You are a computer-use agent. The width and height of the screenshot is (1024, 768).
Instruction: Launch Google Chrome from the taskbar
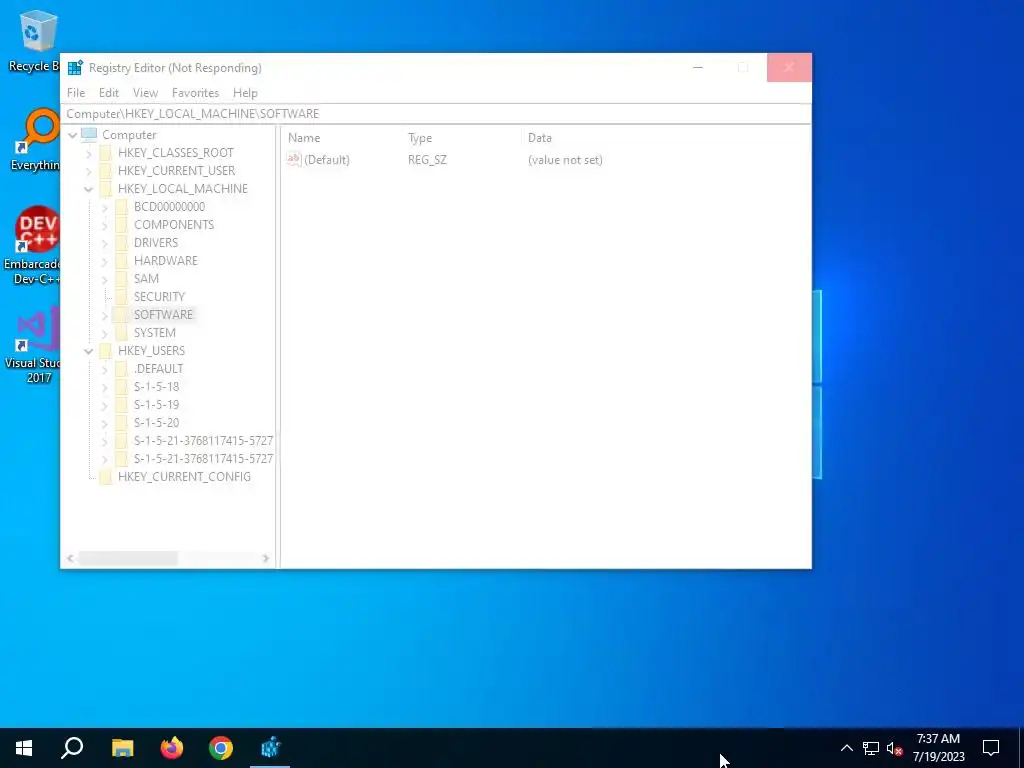tap(221, 748)
